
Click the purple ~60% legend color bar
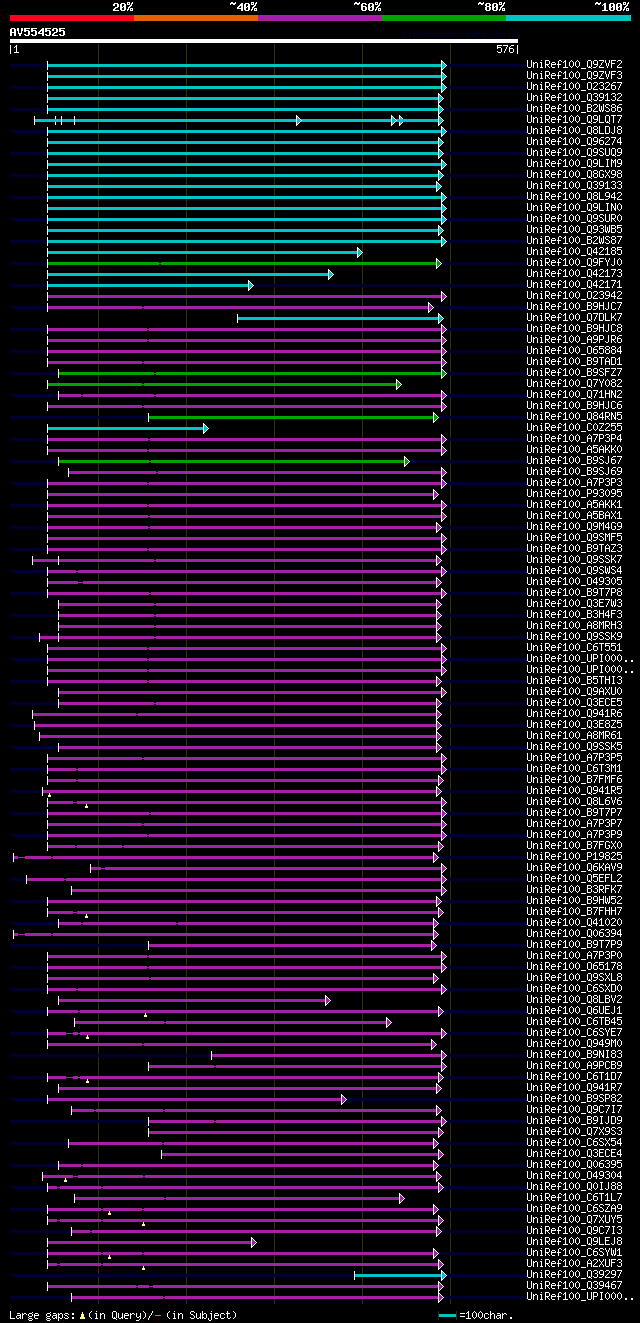[x=320, y=18]
